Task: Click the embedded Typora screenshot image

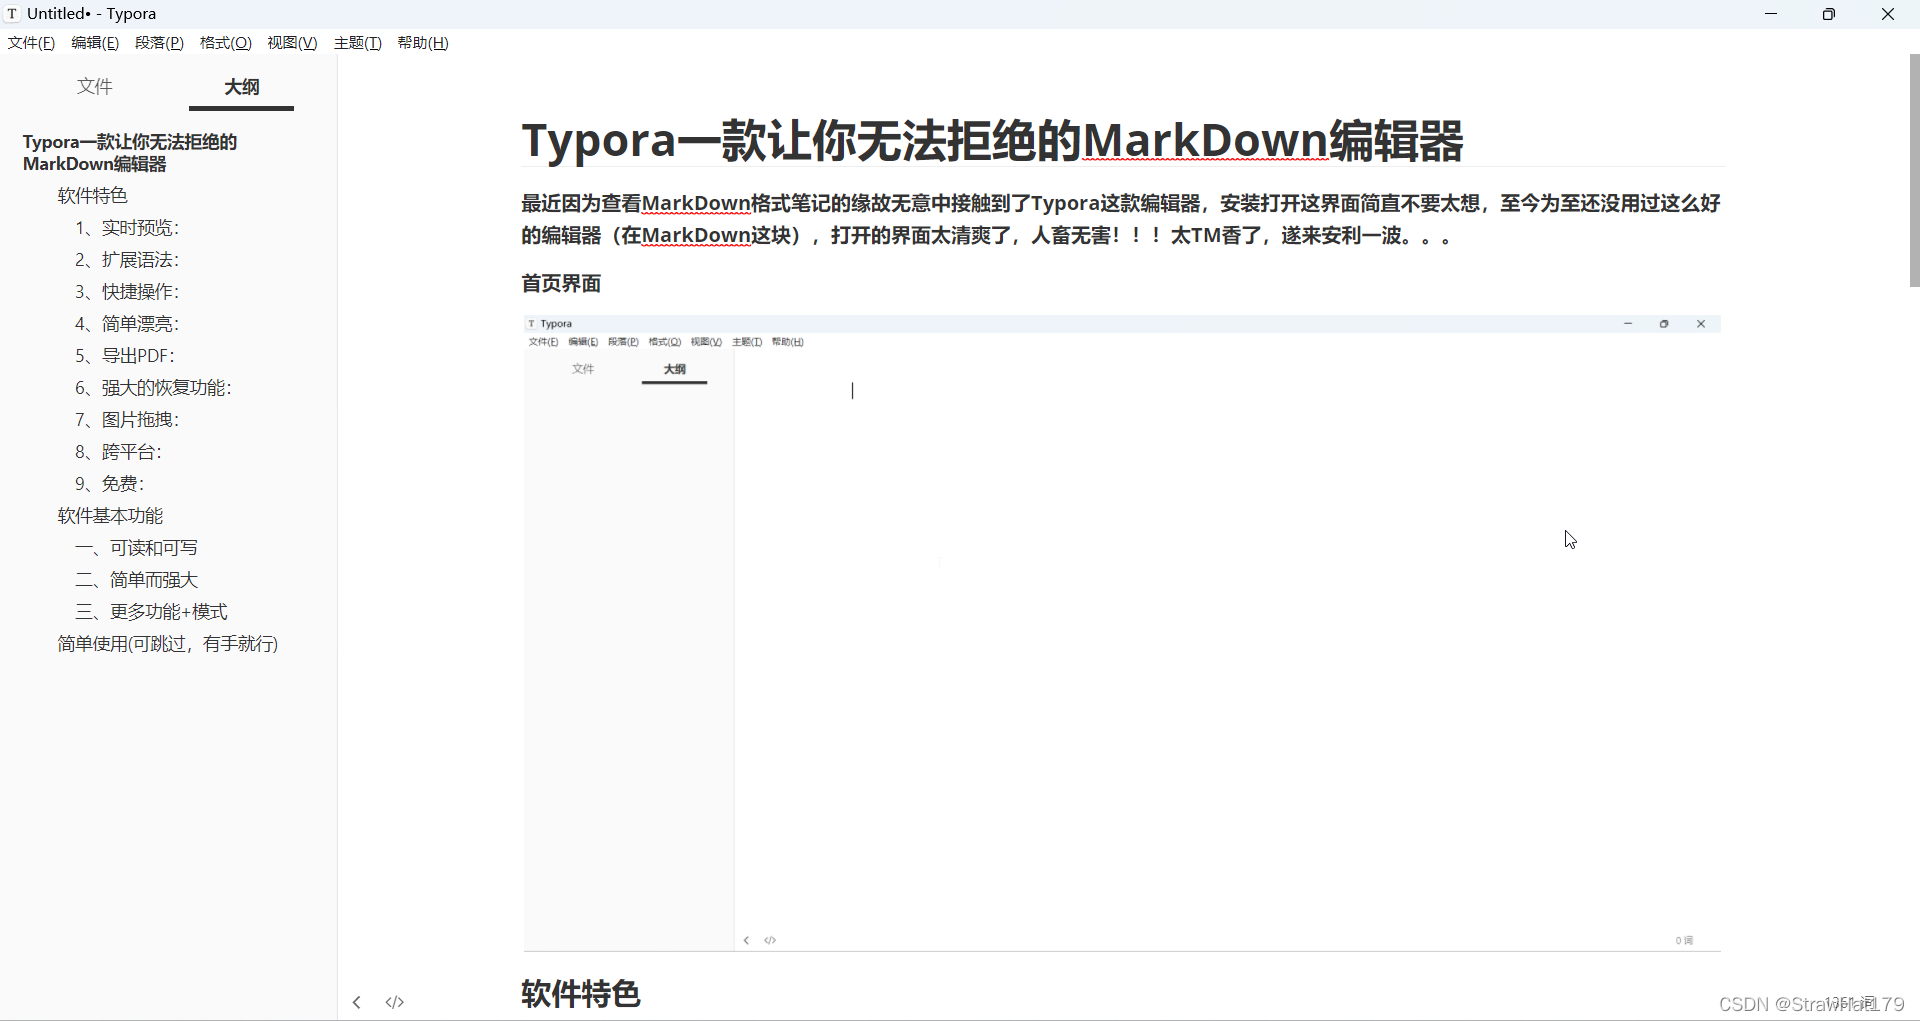Action: 1122,633
